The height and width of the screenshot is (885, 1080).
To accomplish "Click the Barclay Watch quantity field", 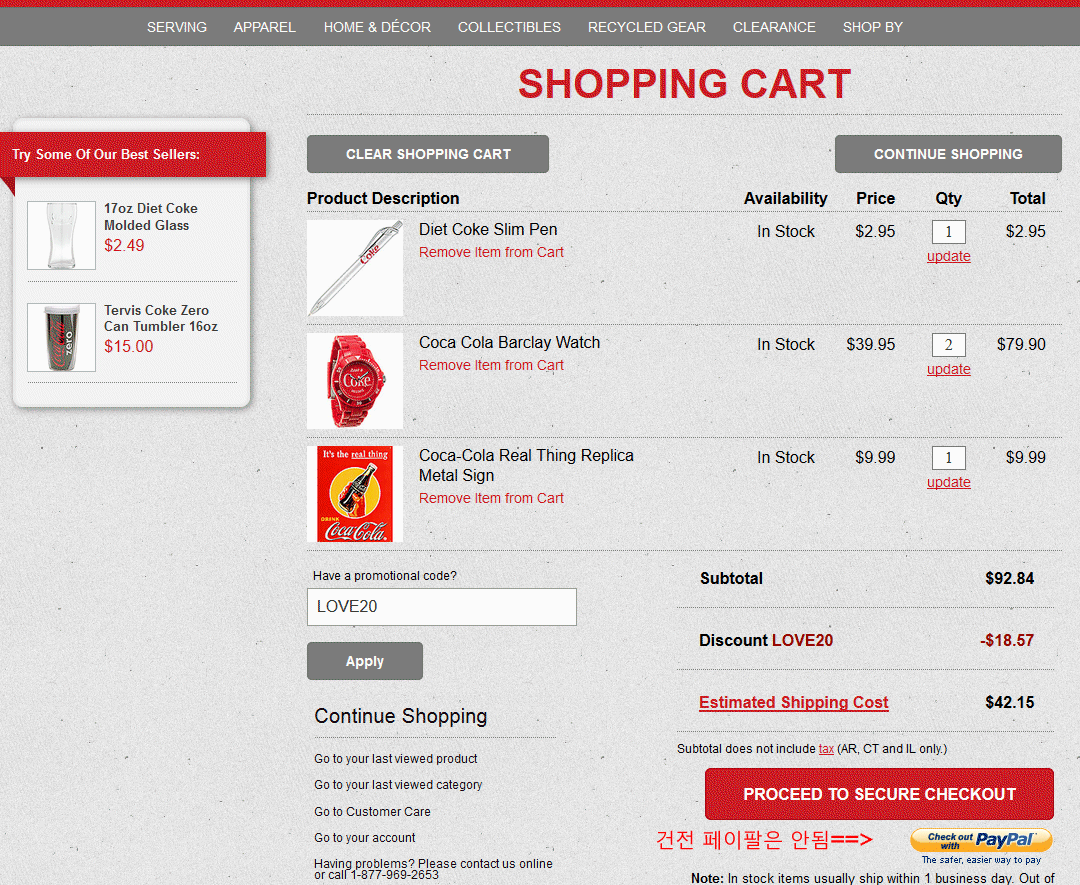I will (948, 346).
